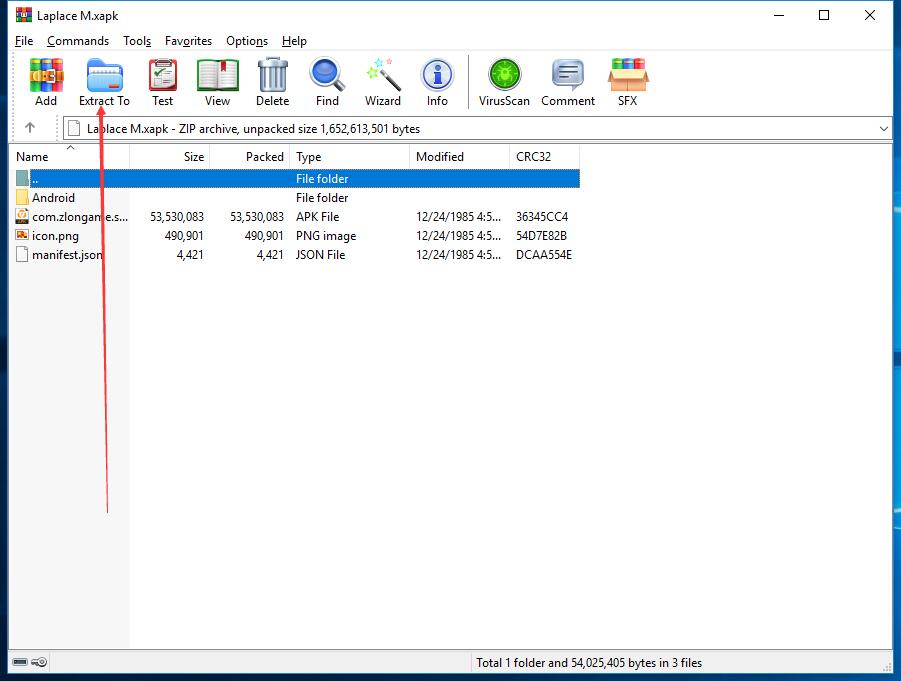This screenshot has width=901, height=681.
Task: Select the manifest.json file
Action: pos(64,255)
